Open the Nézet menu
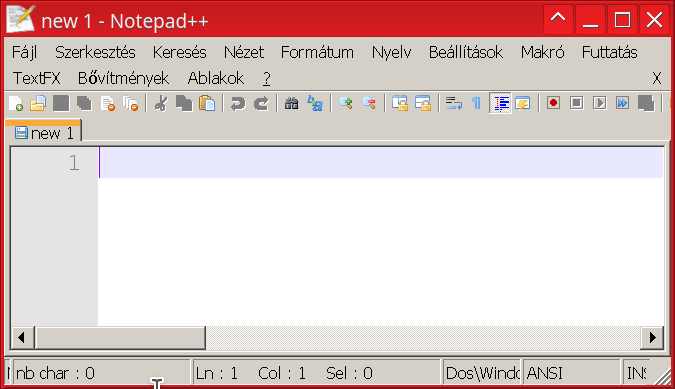 point(244,52)
